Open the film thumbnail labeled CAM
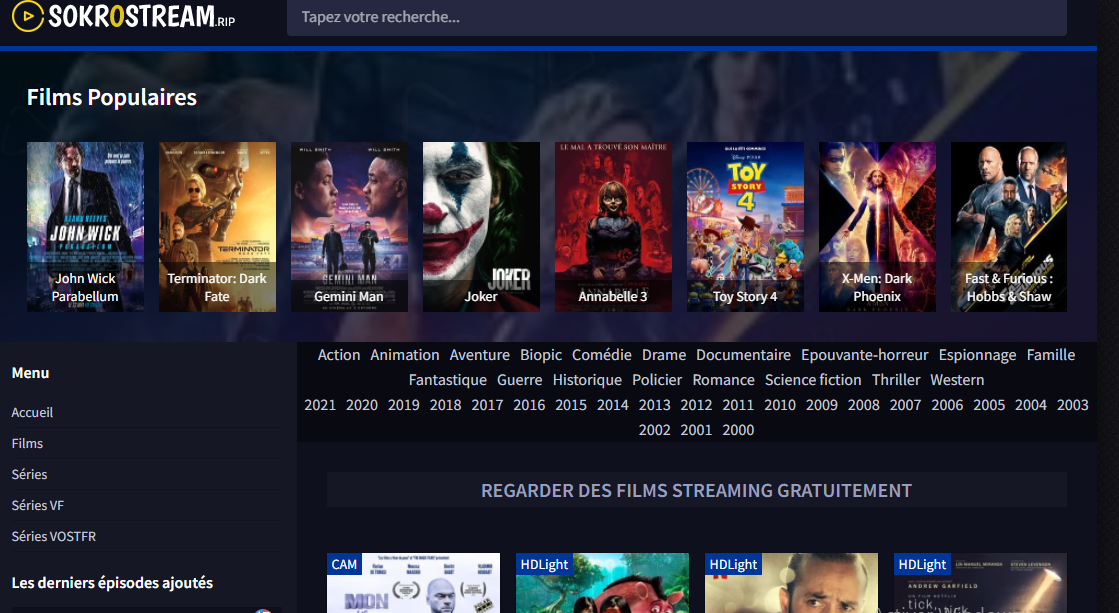 [x=413, y=585]
